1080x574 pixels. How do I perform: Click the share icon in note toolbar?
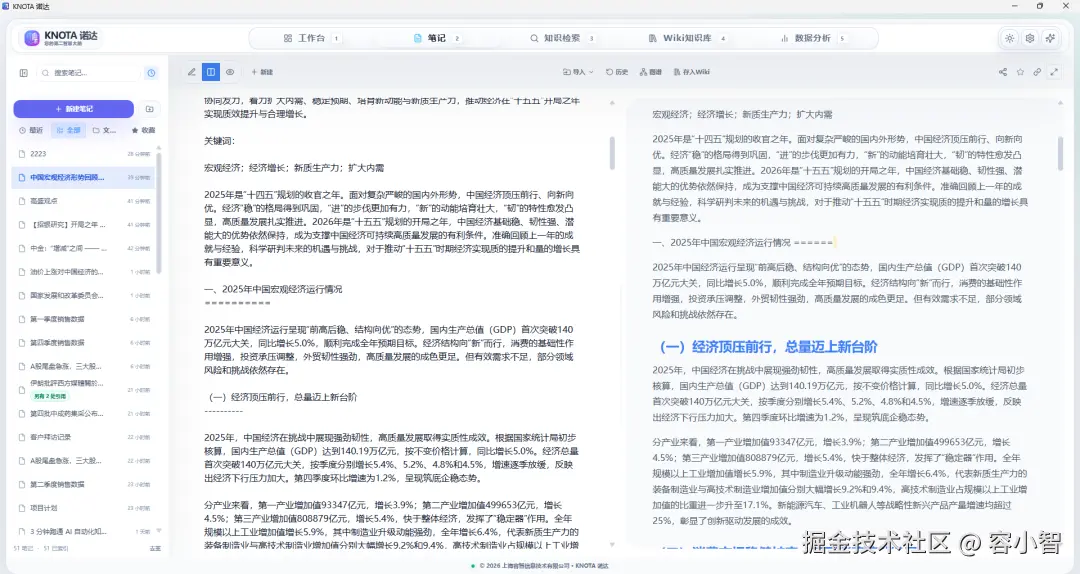coord(1003,72)
